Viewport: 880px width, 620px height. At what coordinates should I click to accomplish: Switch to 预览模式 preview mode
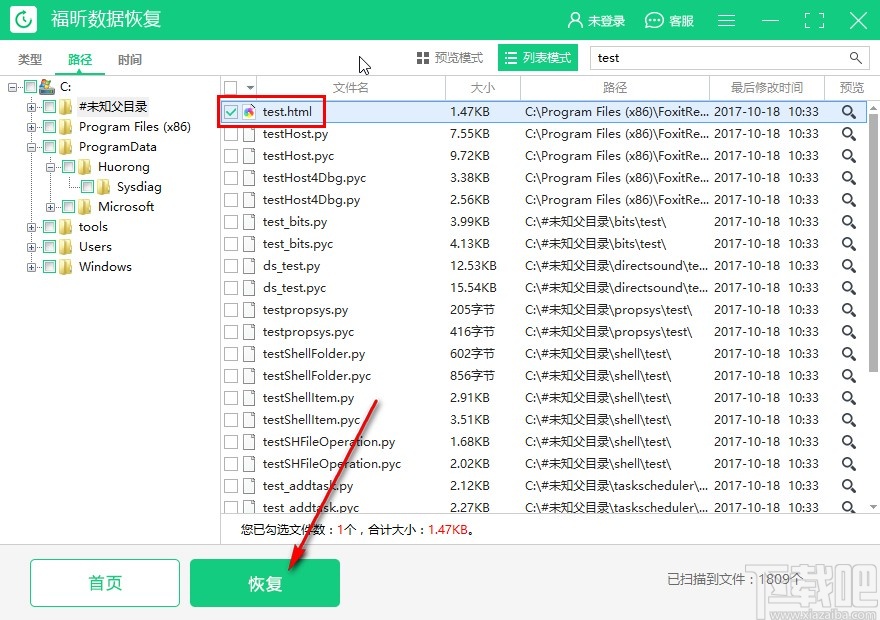pos(450,58)
